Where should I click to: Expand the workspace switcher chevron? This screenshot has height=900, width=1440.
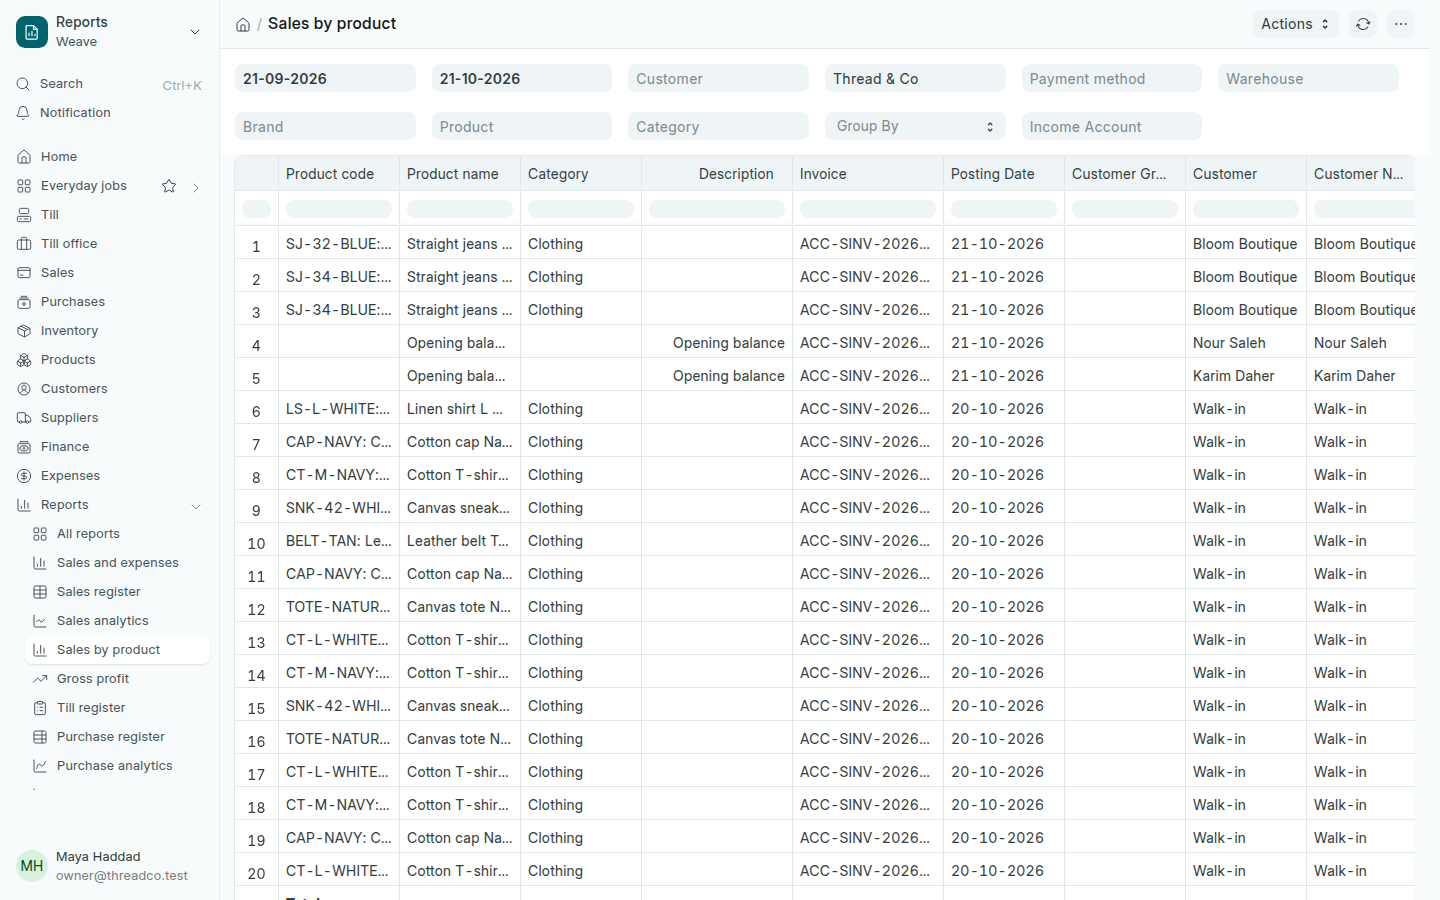pyautogui.click(x=195, y=32)
